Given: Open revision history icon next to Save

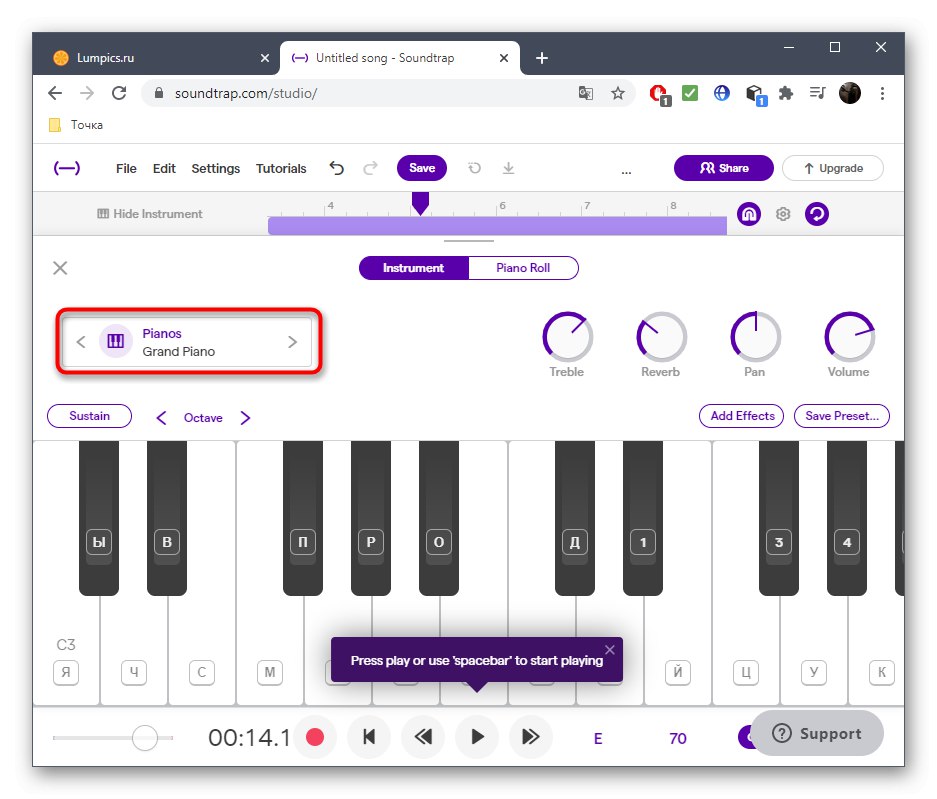Looking at the screenshot, I should [474, 169].
